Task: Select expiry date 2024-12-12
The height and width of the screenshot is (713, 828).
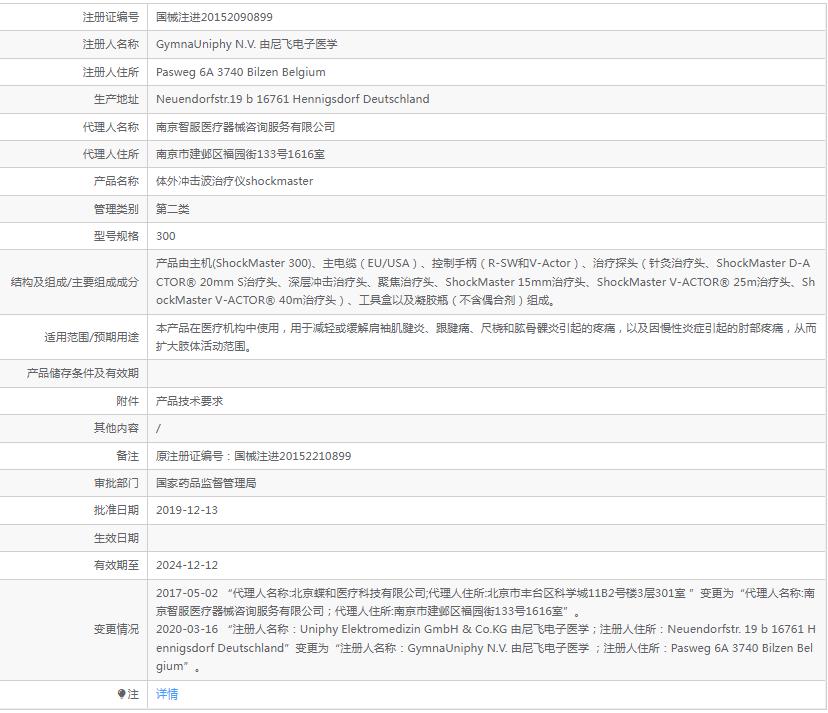Action: (x=187, y=565)
